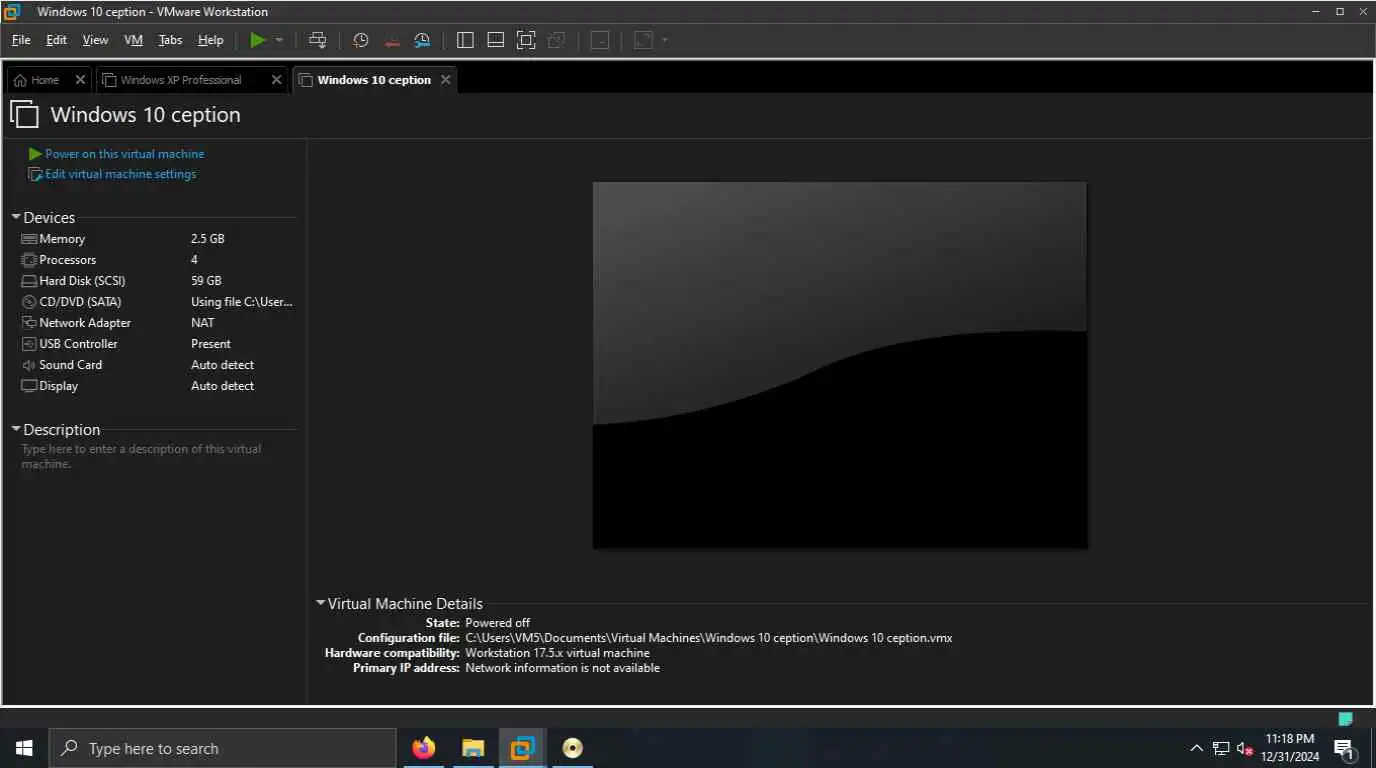Click the Hard Disk (SCSI) device icon
Viewport: 1376px width, 768px height.
29,281
